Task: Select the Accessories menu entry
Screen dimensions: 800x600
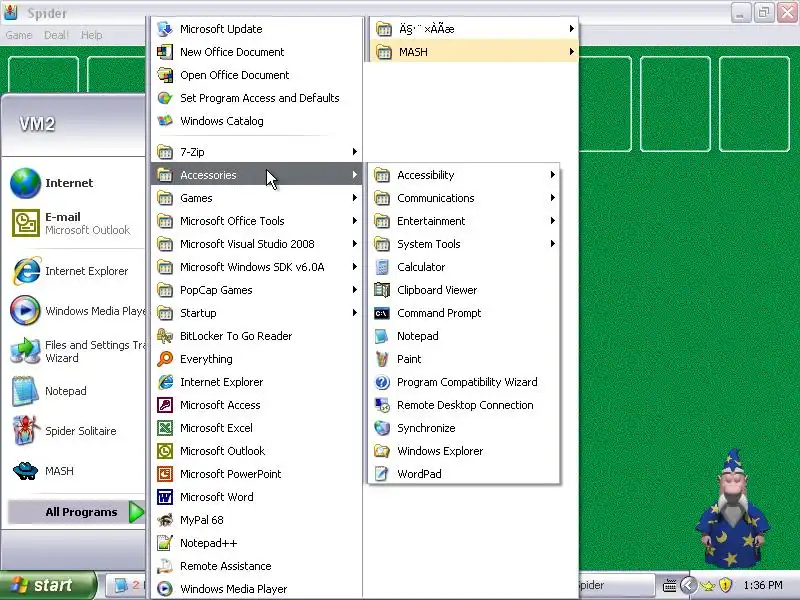Action: (x=256, y=174)
